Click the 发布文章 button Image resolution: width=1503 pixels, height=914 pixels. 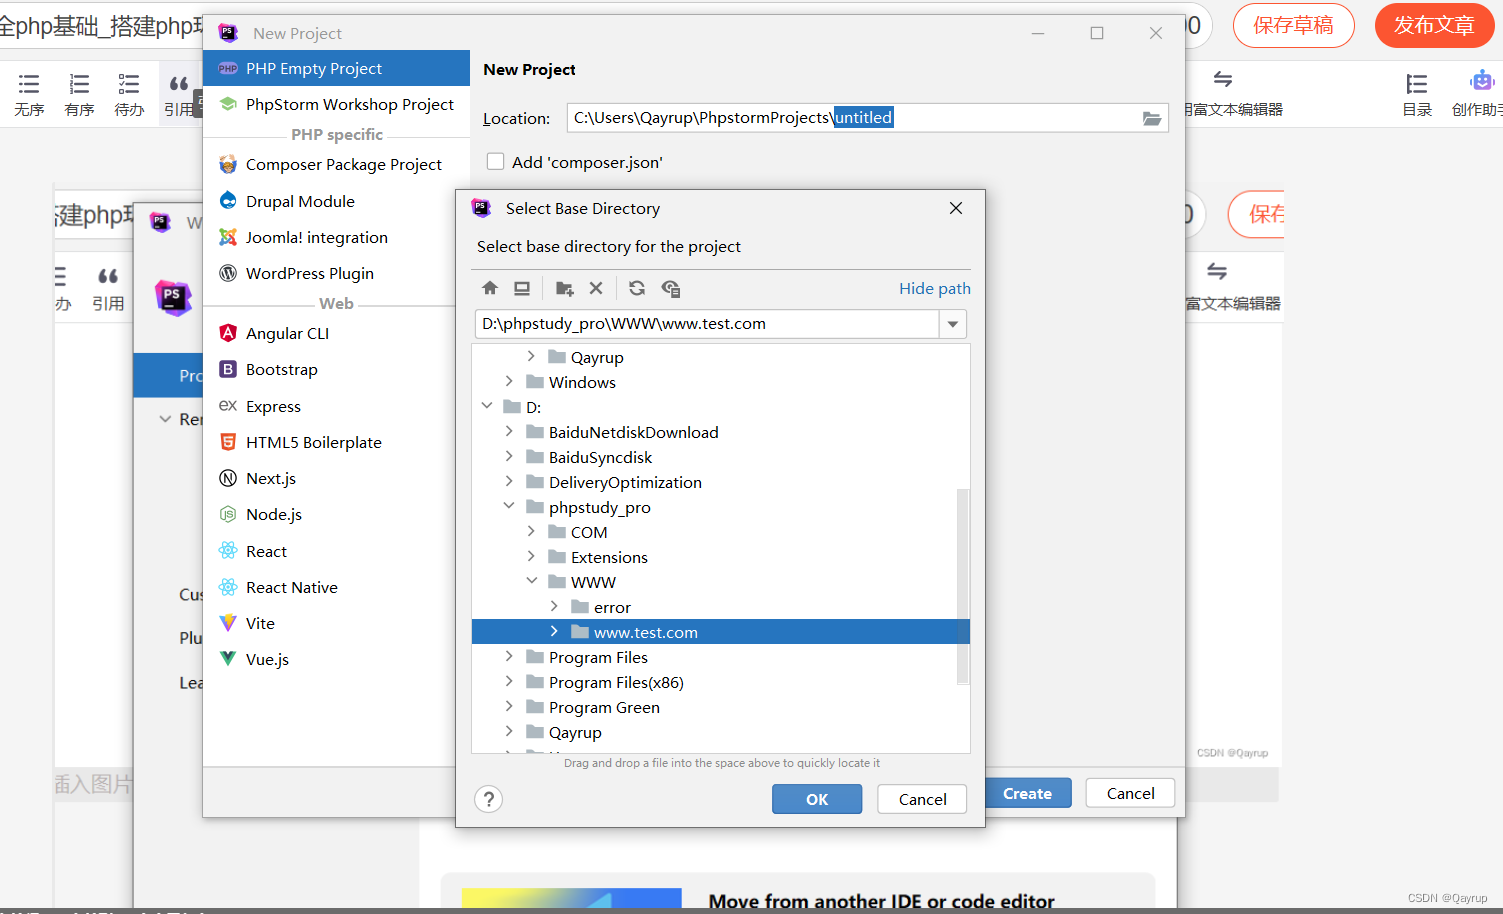click(1434, 25)
